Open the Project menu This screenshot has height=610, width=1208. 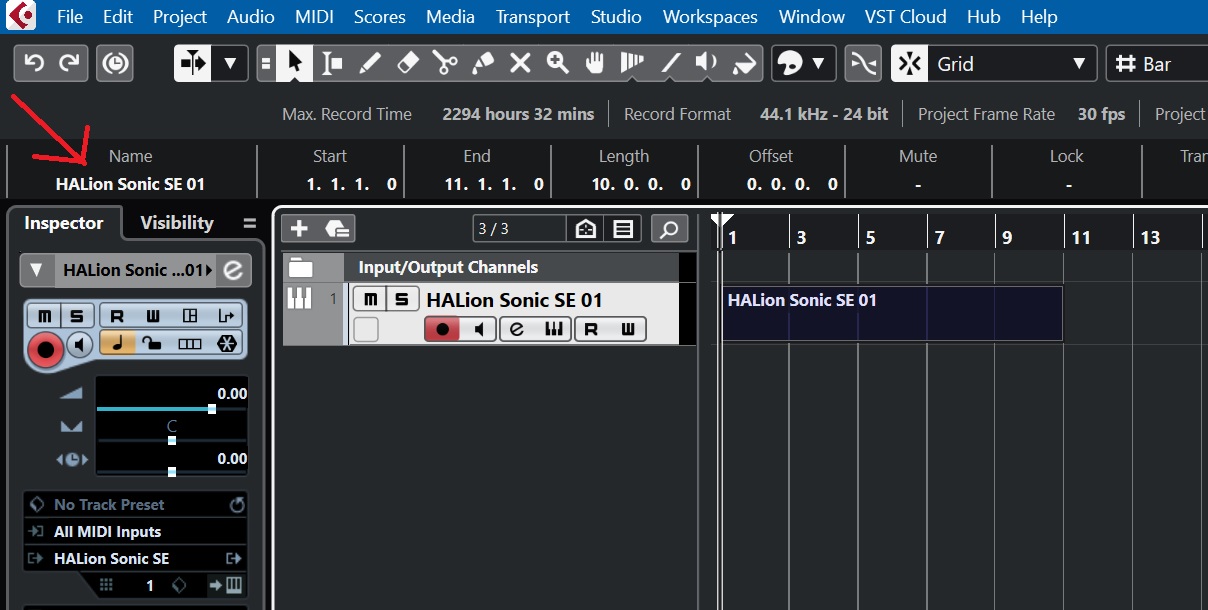(180, 17)
